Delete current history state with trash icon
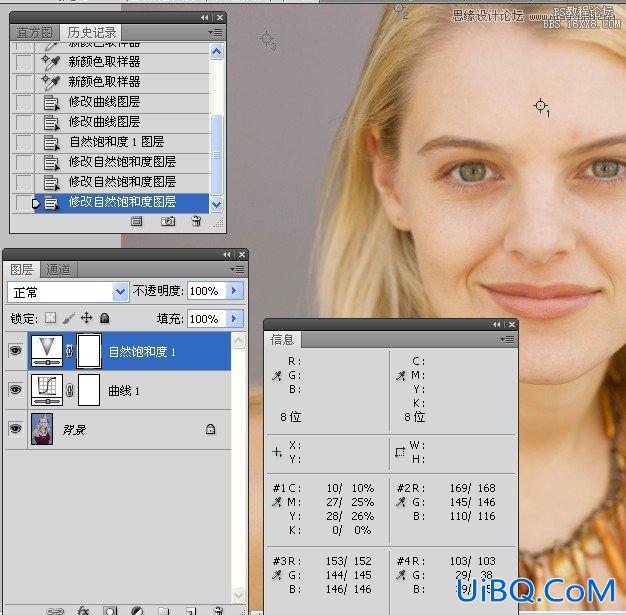 196,221
